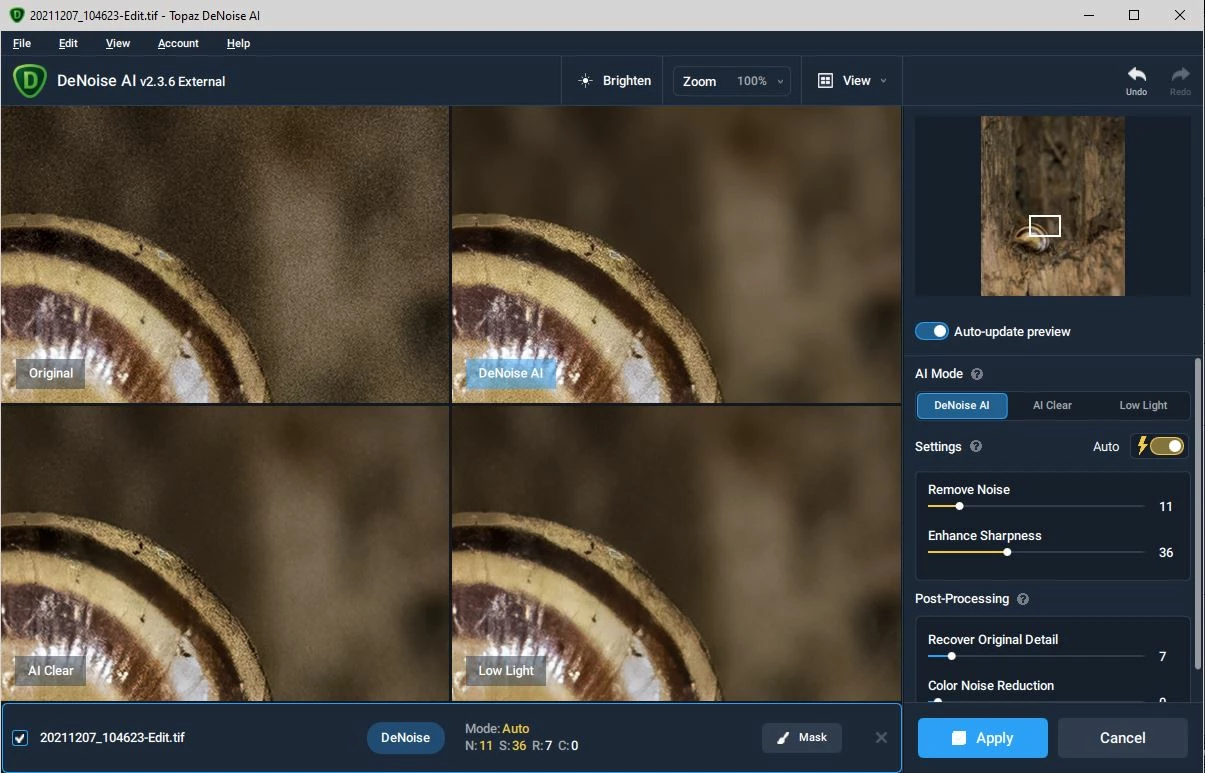Select the Original preview pane label
This screenshot has width=1205, height=773.
tap(51, 373)
